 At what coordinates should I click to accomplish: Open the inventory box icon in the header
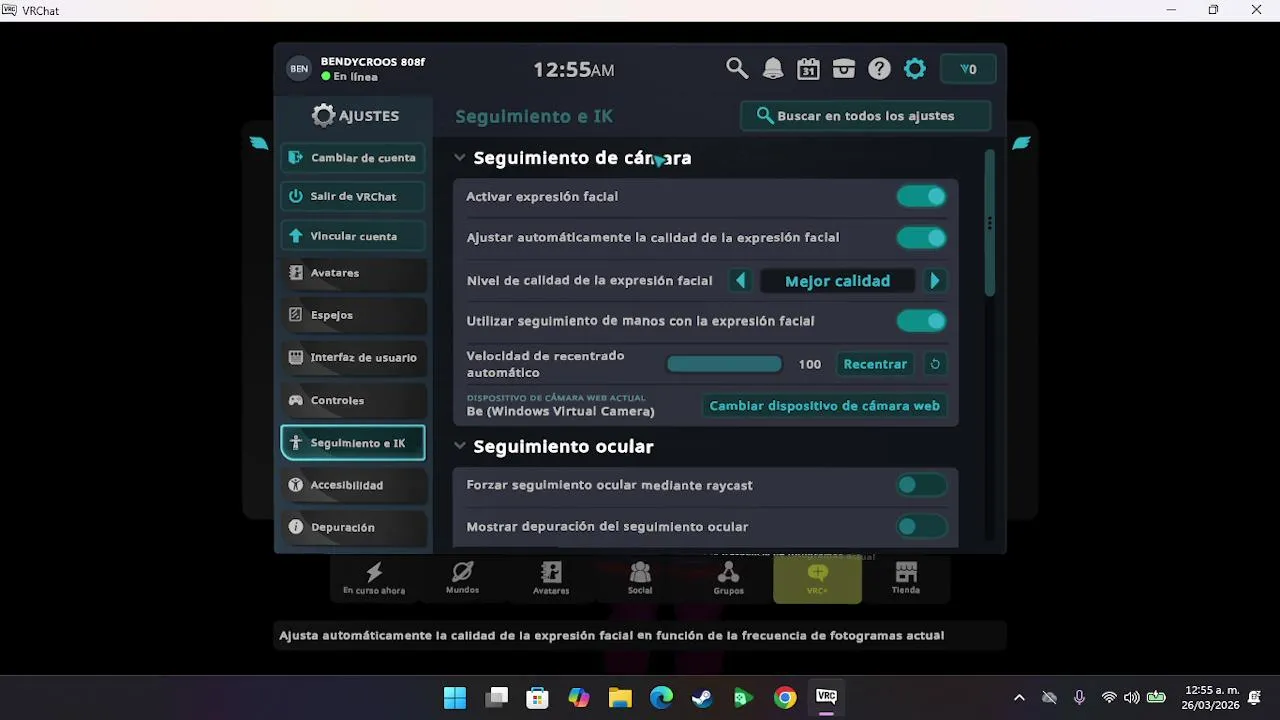click(x=844, y=69)
